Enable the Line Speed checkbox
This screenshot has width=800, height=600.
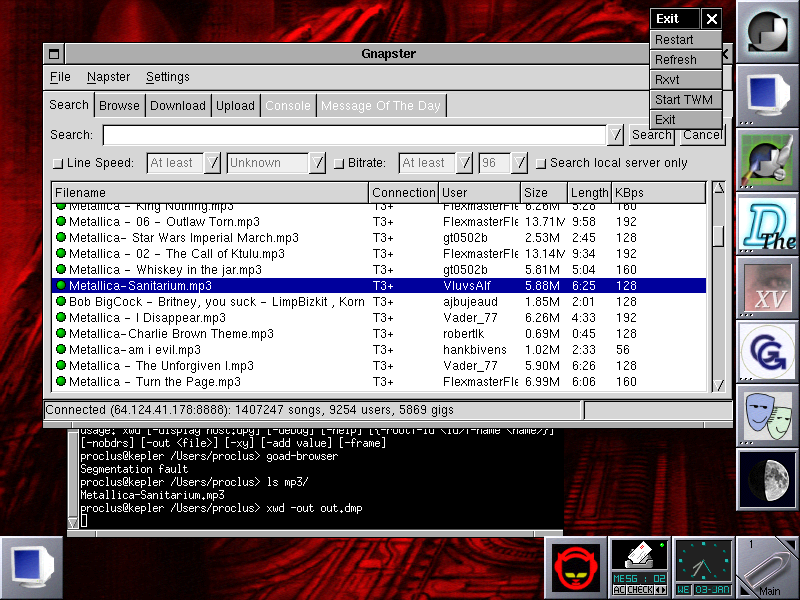pyautogui.click(x=58, y=163)
